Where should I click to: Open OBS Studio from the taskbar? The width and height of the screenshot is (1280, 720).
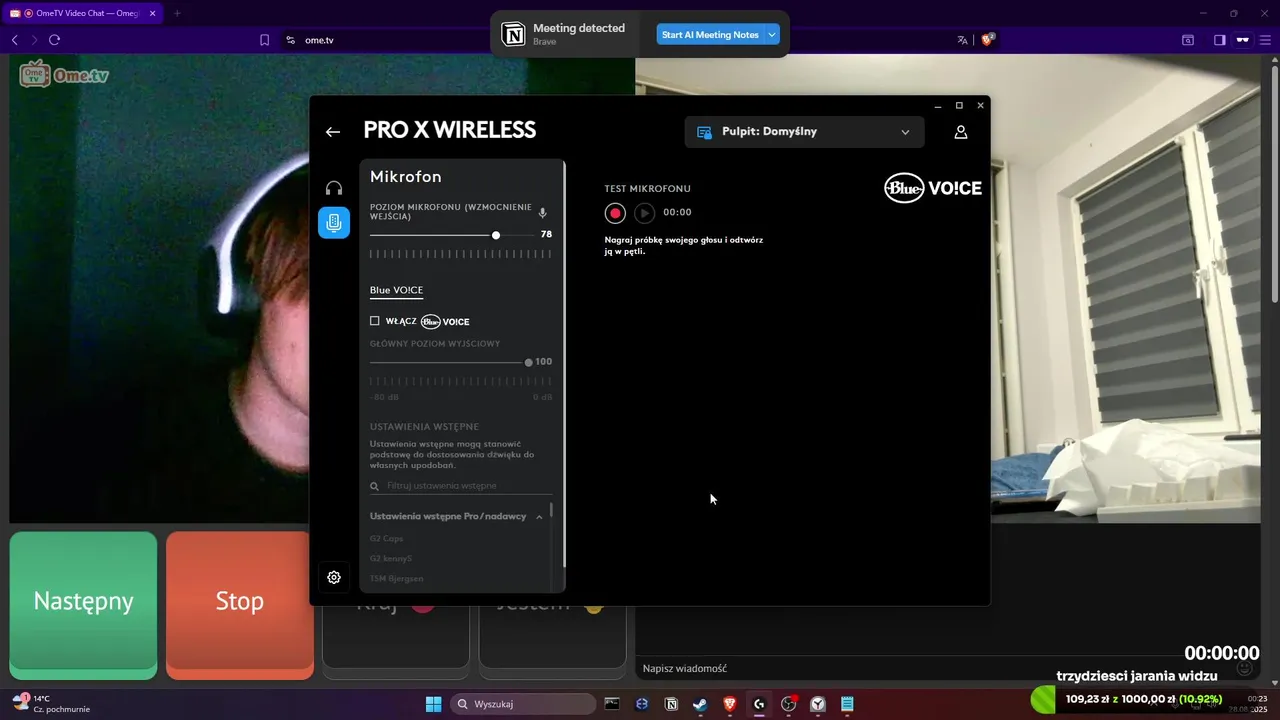(x=789, y=704)
